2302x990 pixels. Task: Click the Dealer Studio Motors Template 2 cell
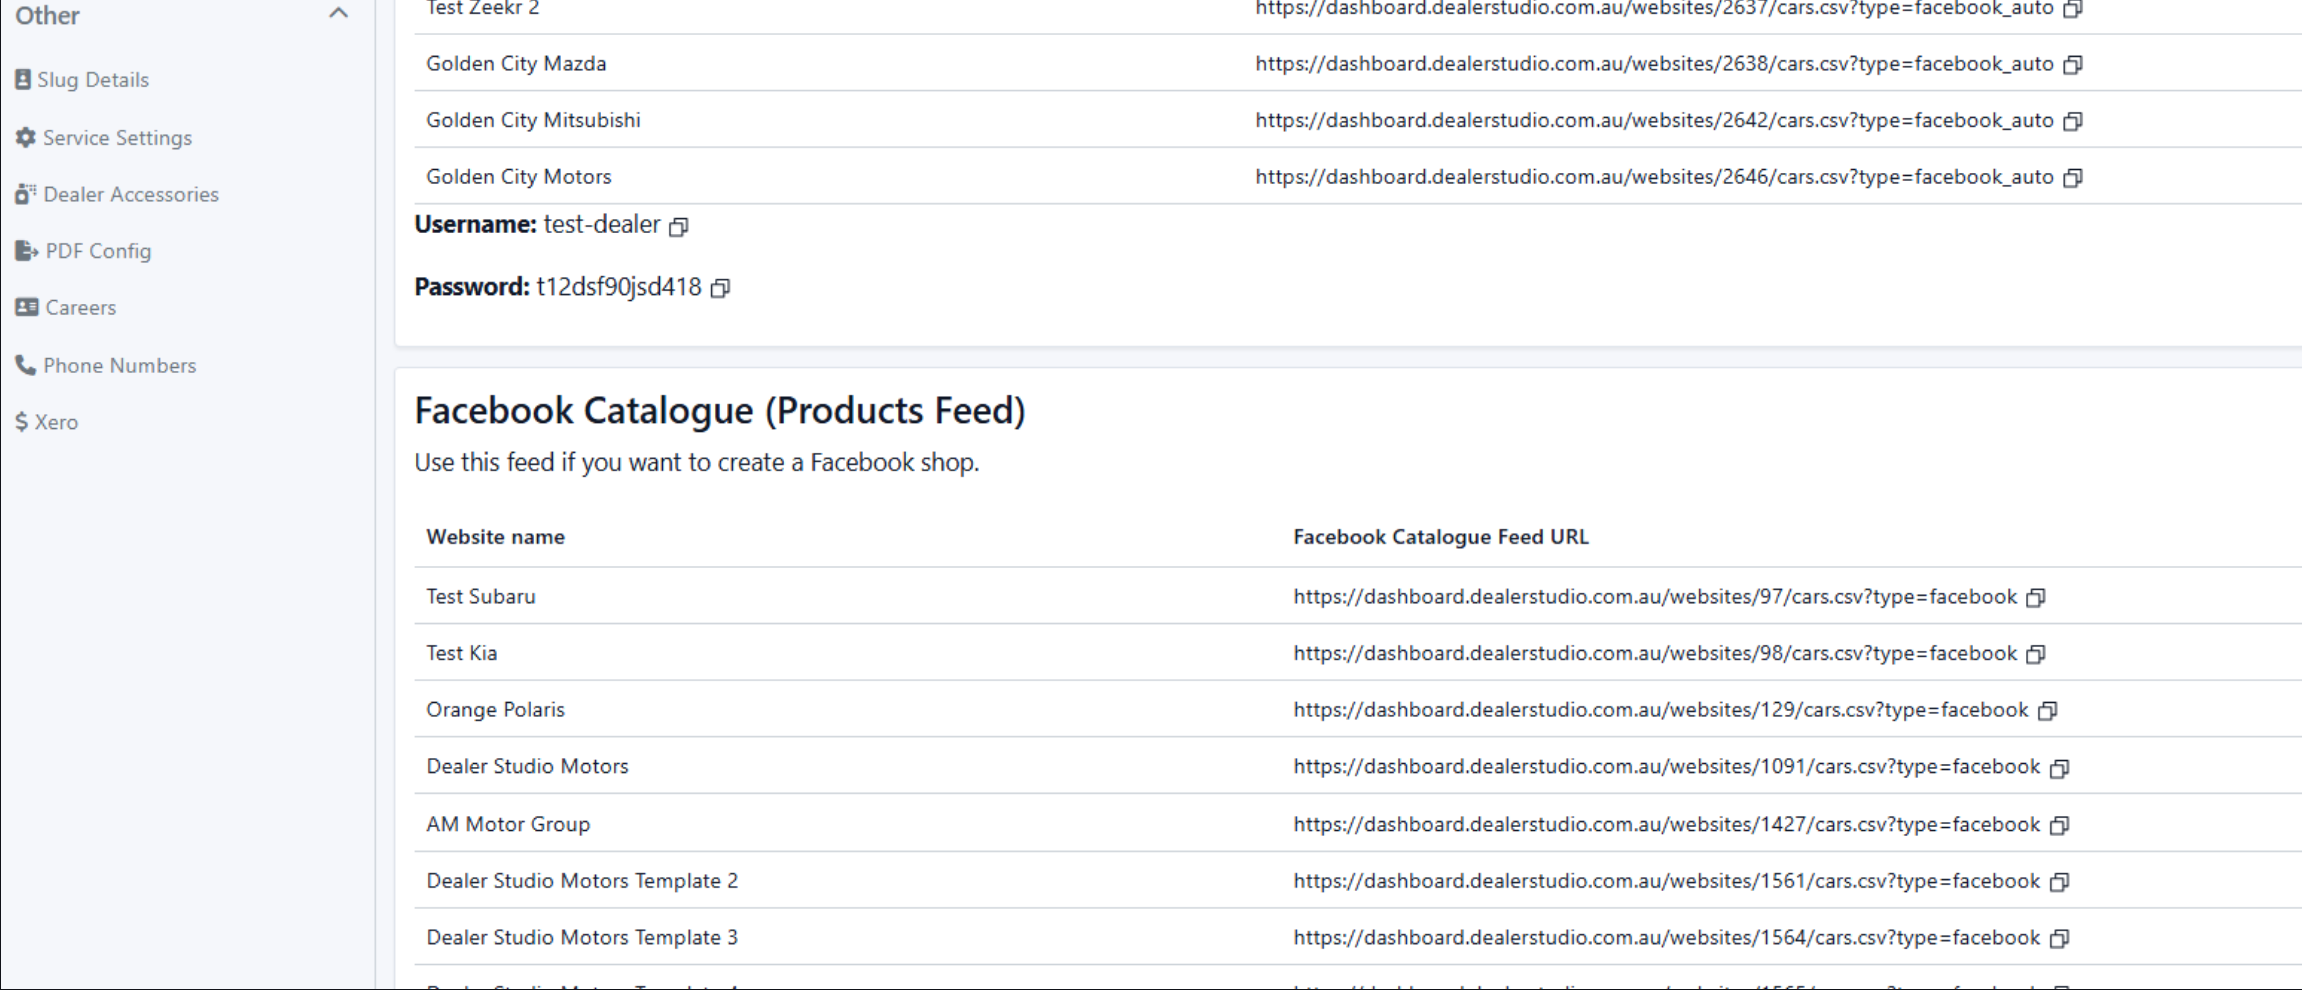coord(582,881)
